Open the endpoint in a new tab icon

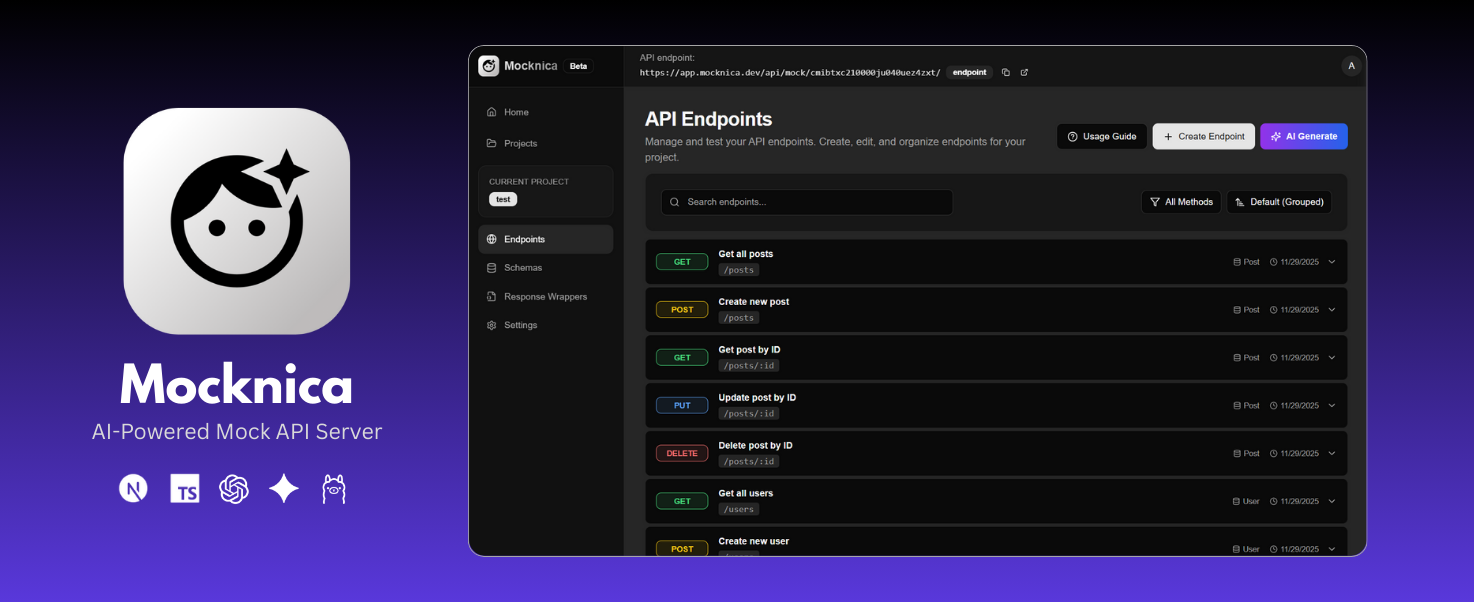point(1023,72)
